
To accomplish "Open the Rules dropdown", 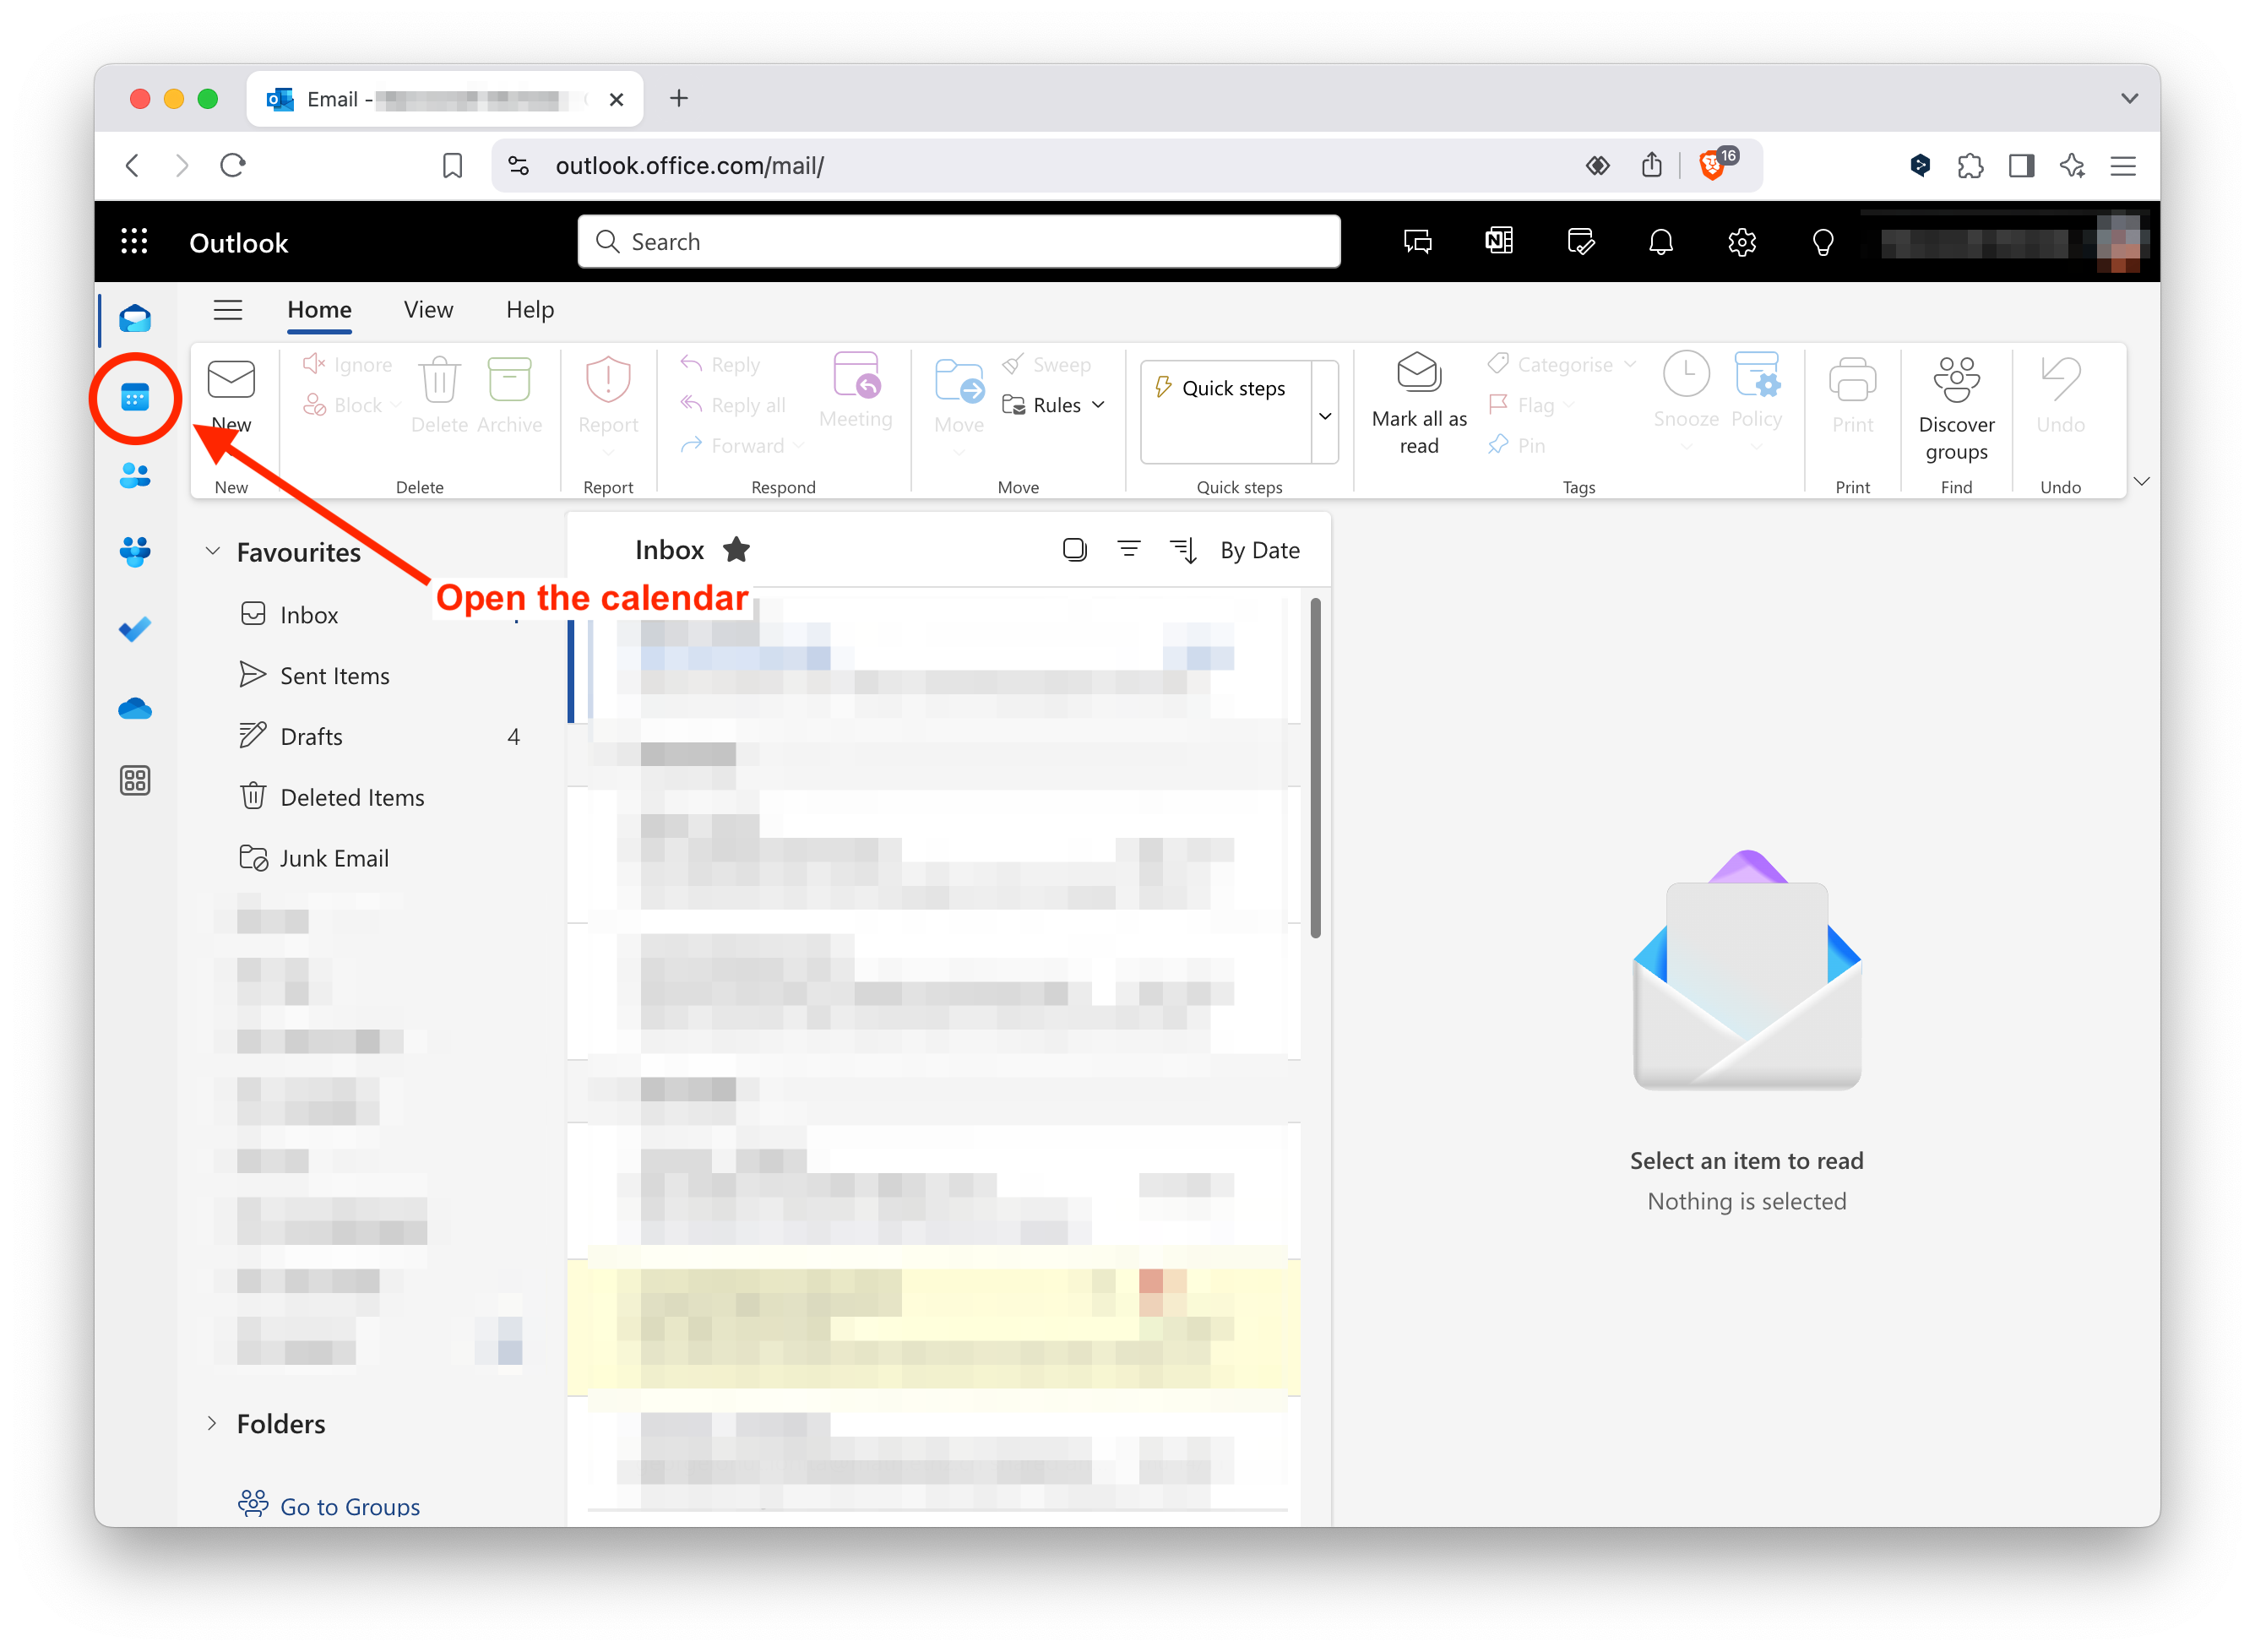I will coord(1054,404).
